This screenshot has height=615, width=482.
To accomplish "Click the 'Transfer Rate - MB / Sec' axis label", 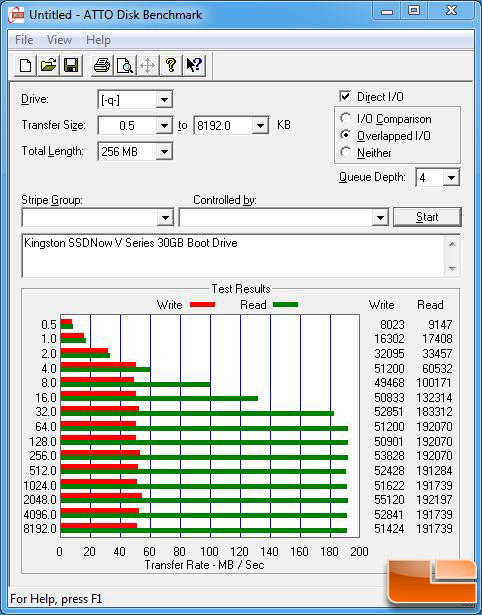I will pyautogui.click(x=204, y=565).
